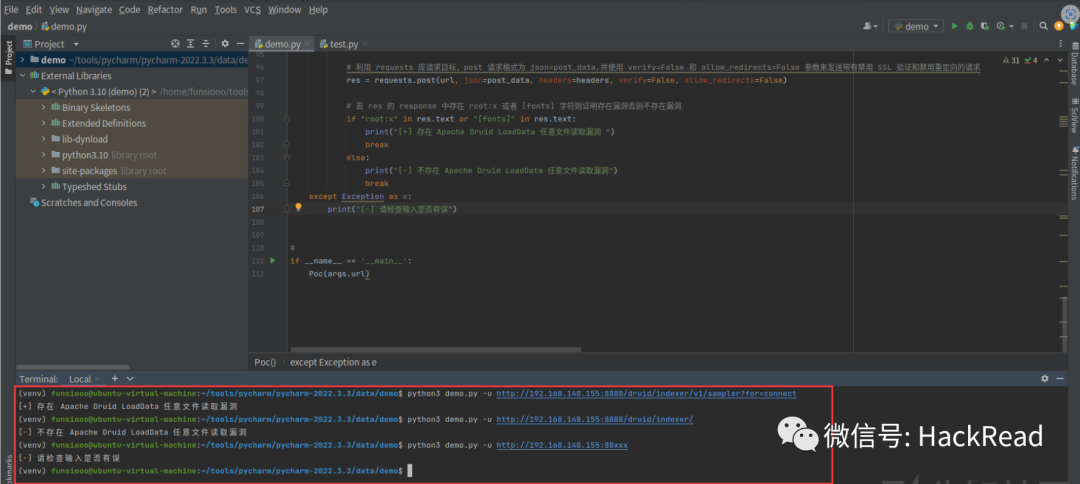Image resolution: width=1080 pixels, height=484 pixels.
Task: Expand lib-dynload folder
Action: coord(44,139)
